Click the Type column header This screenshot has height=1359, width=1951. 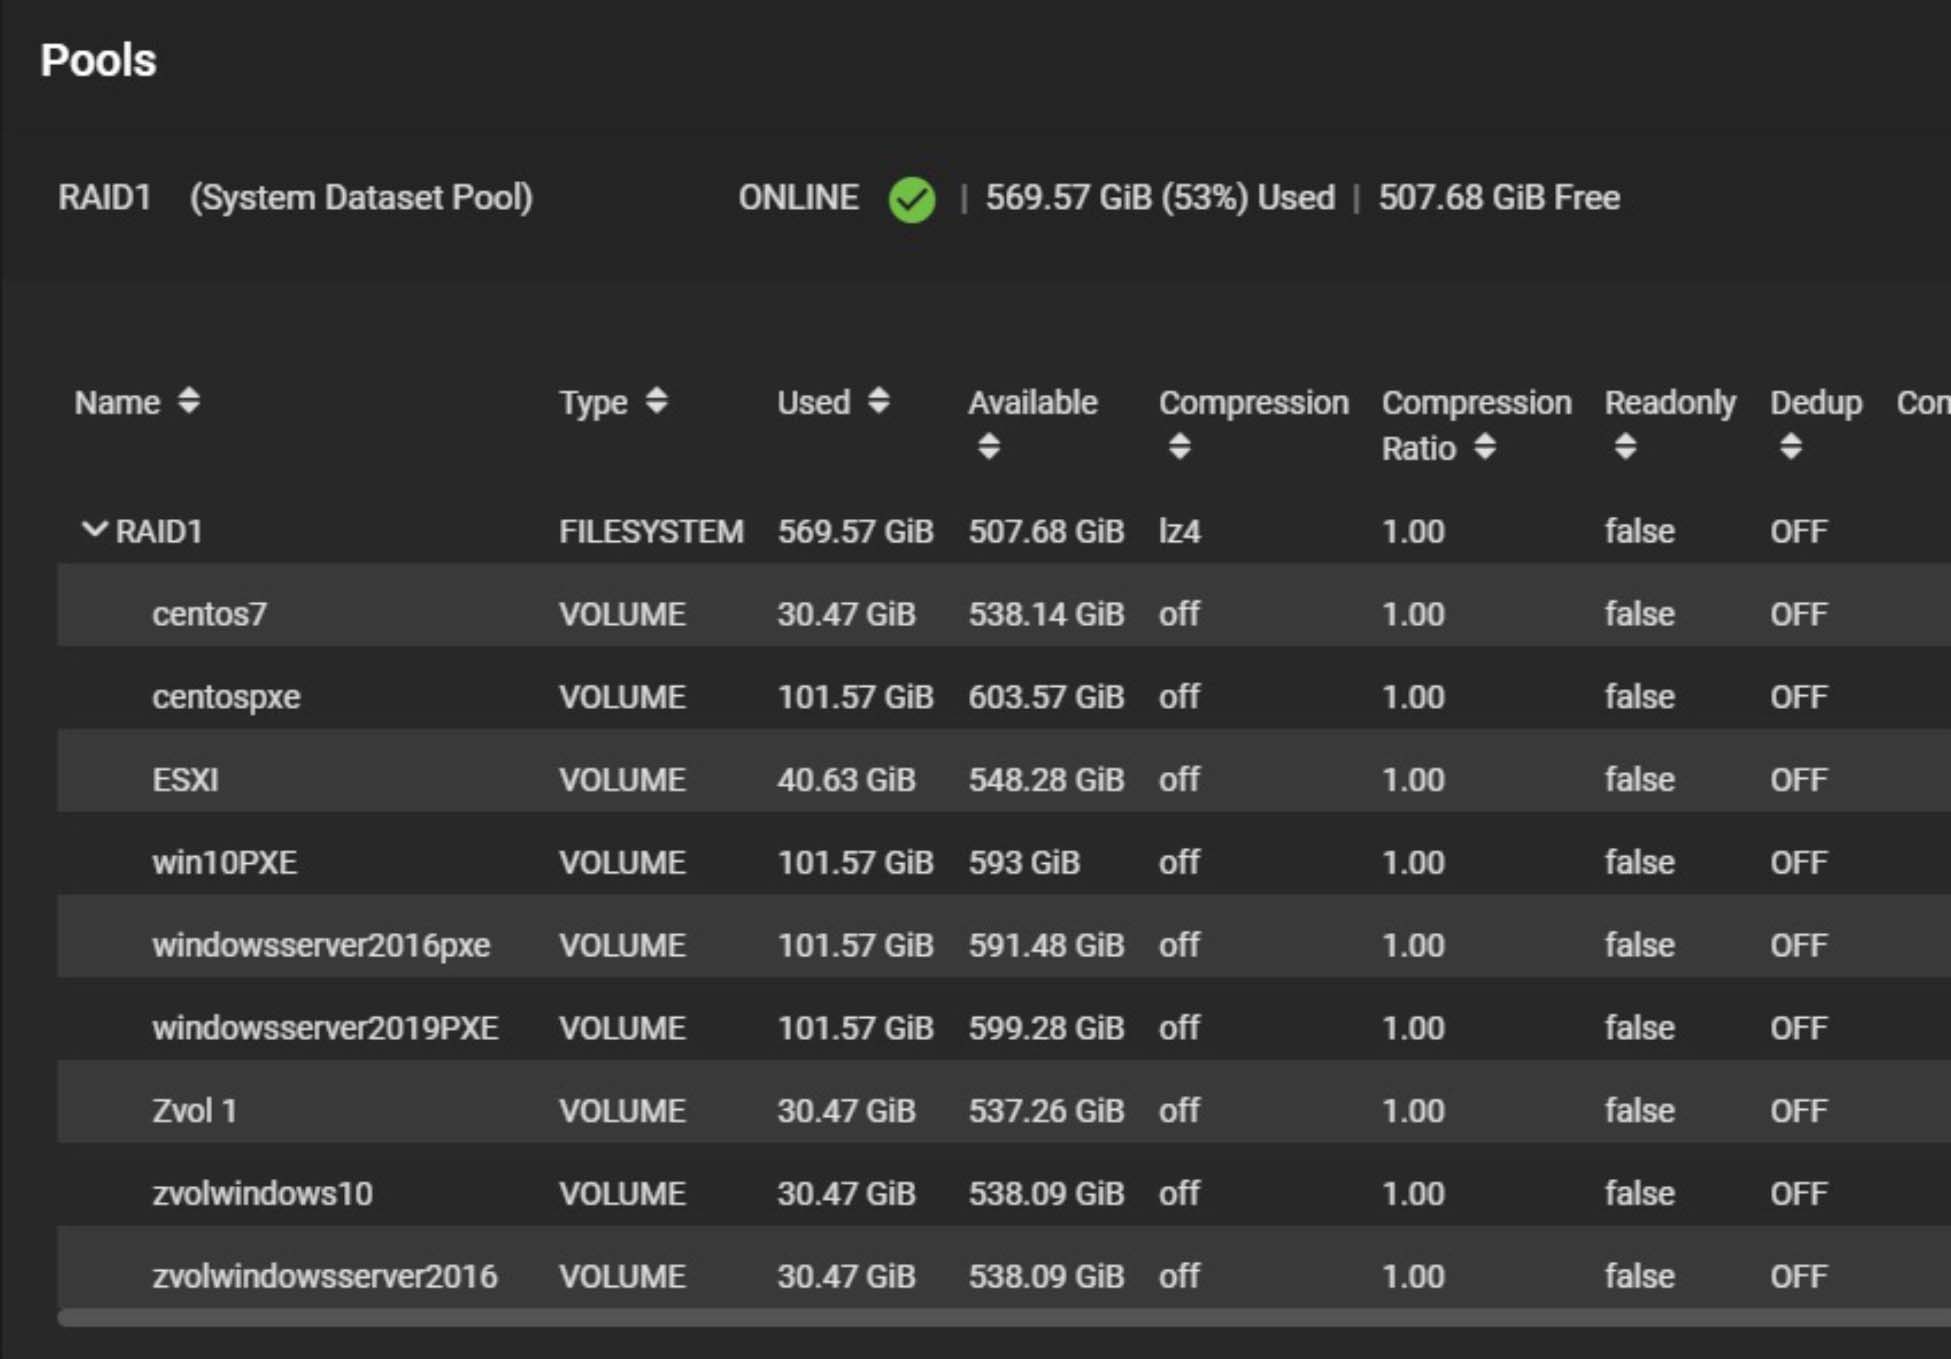click(x=593, y=403)
